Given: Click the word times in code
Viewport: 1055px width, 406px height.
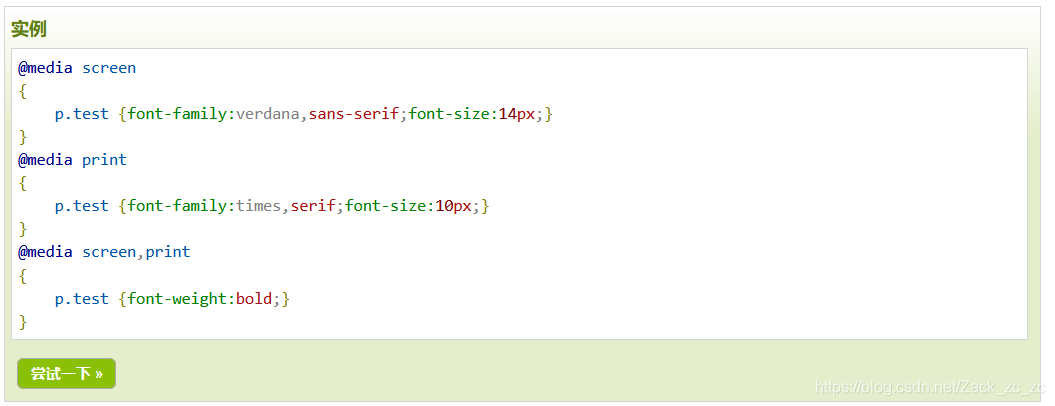Looking at the screenshot, I should (x=258, y=206).
